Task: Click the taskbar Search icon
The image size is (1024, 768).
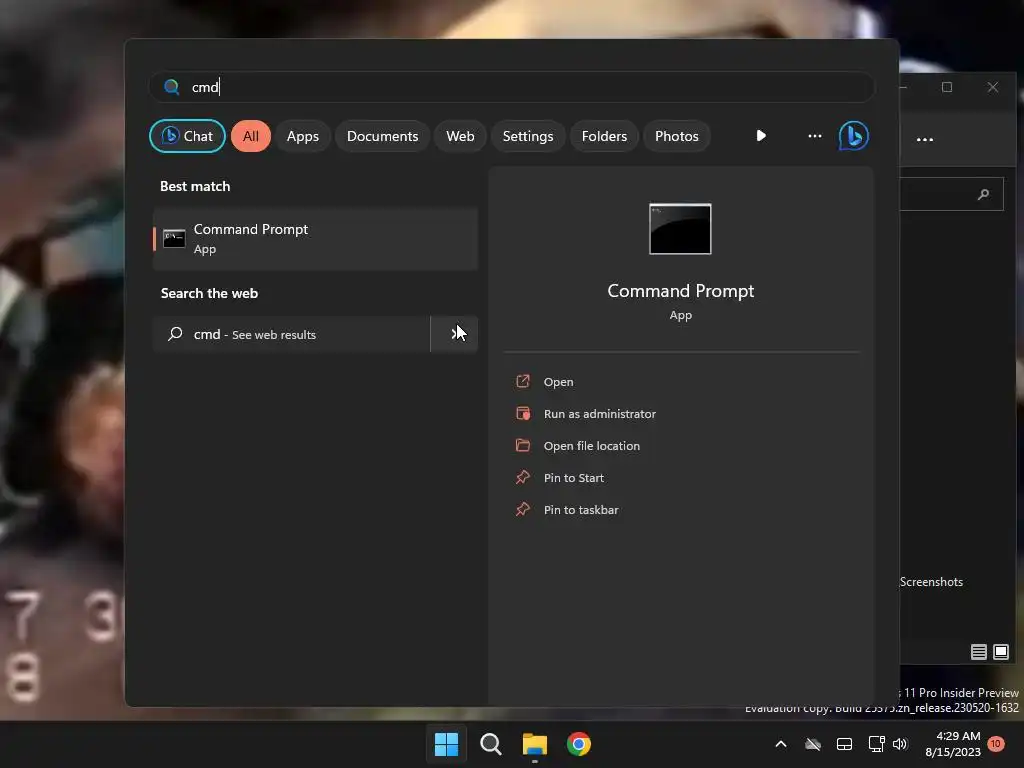Action: [x=490, y=744]
